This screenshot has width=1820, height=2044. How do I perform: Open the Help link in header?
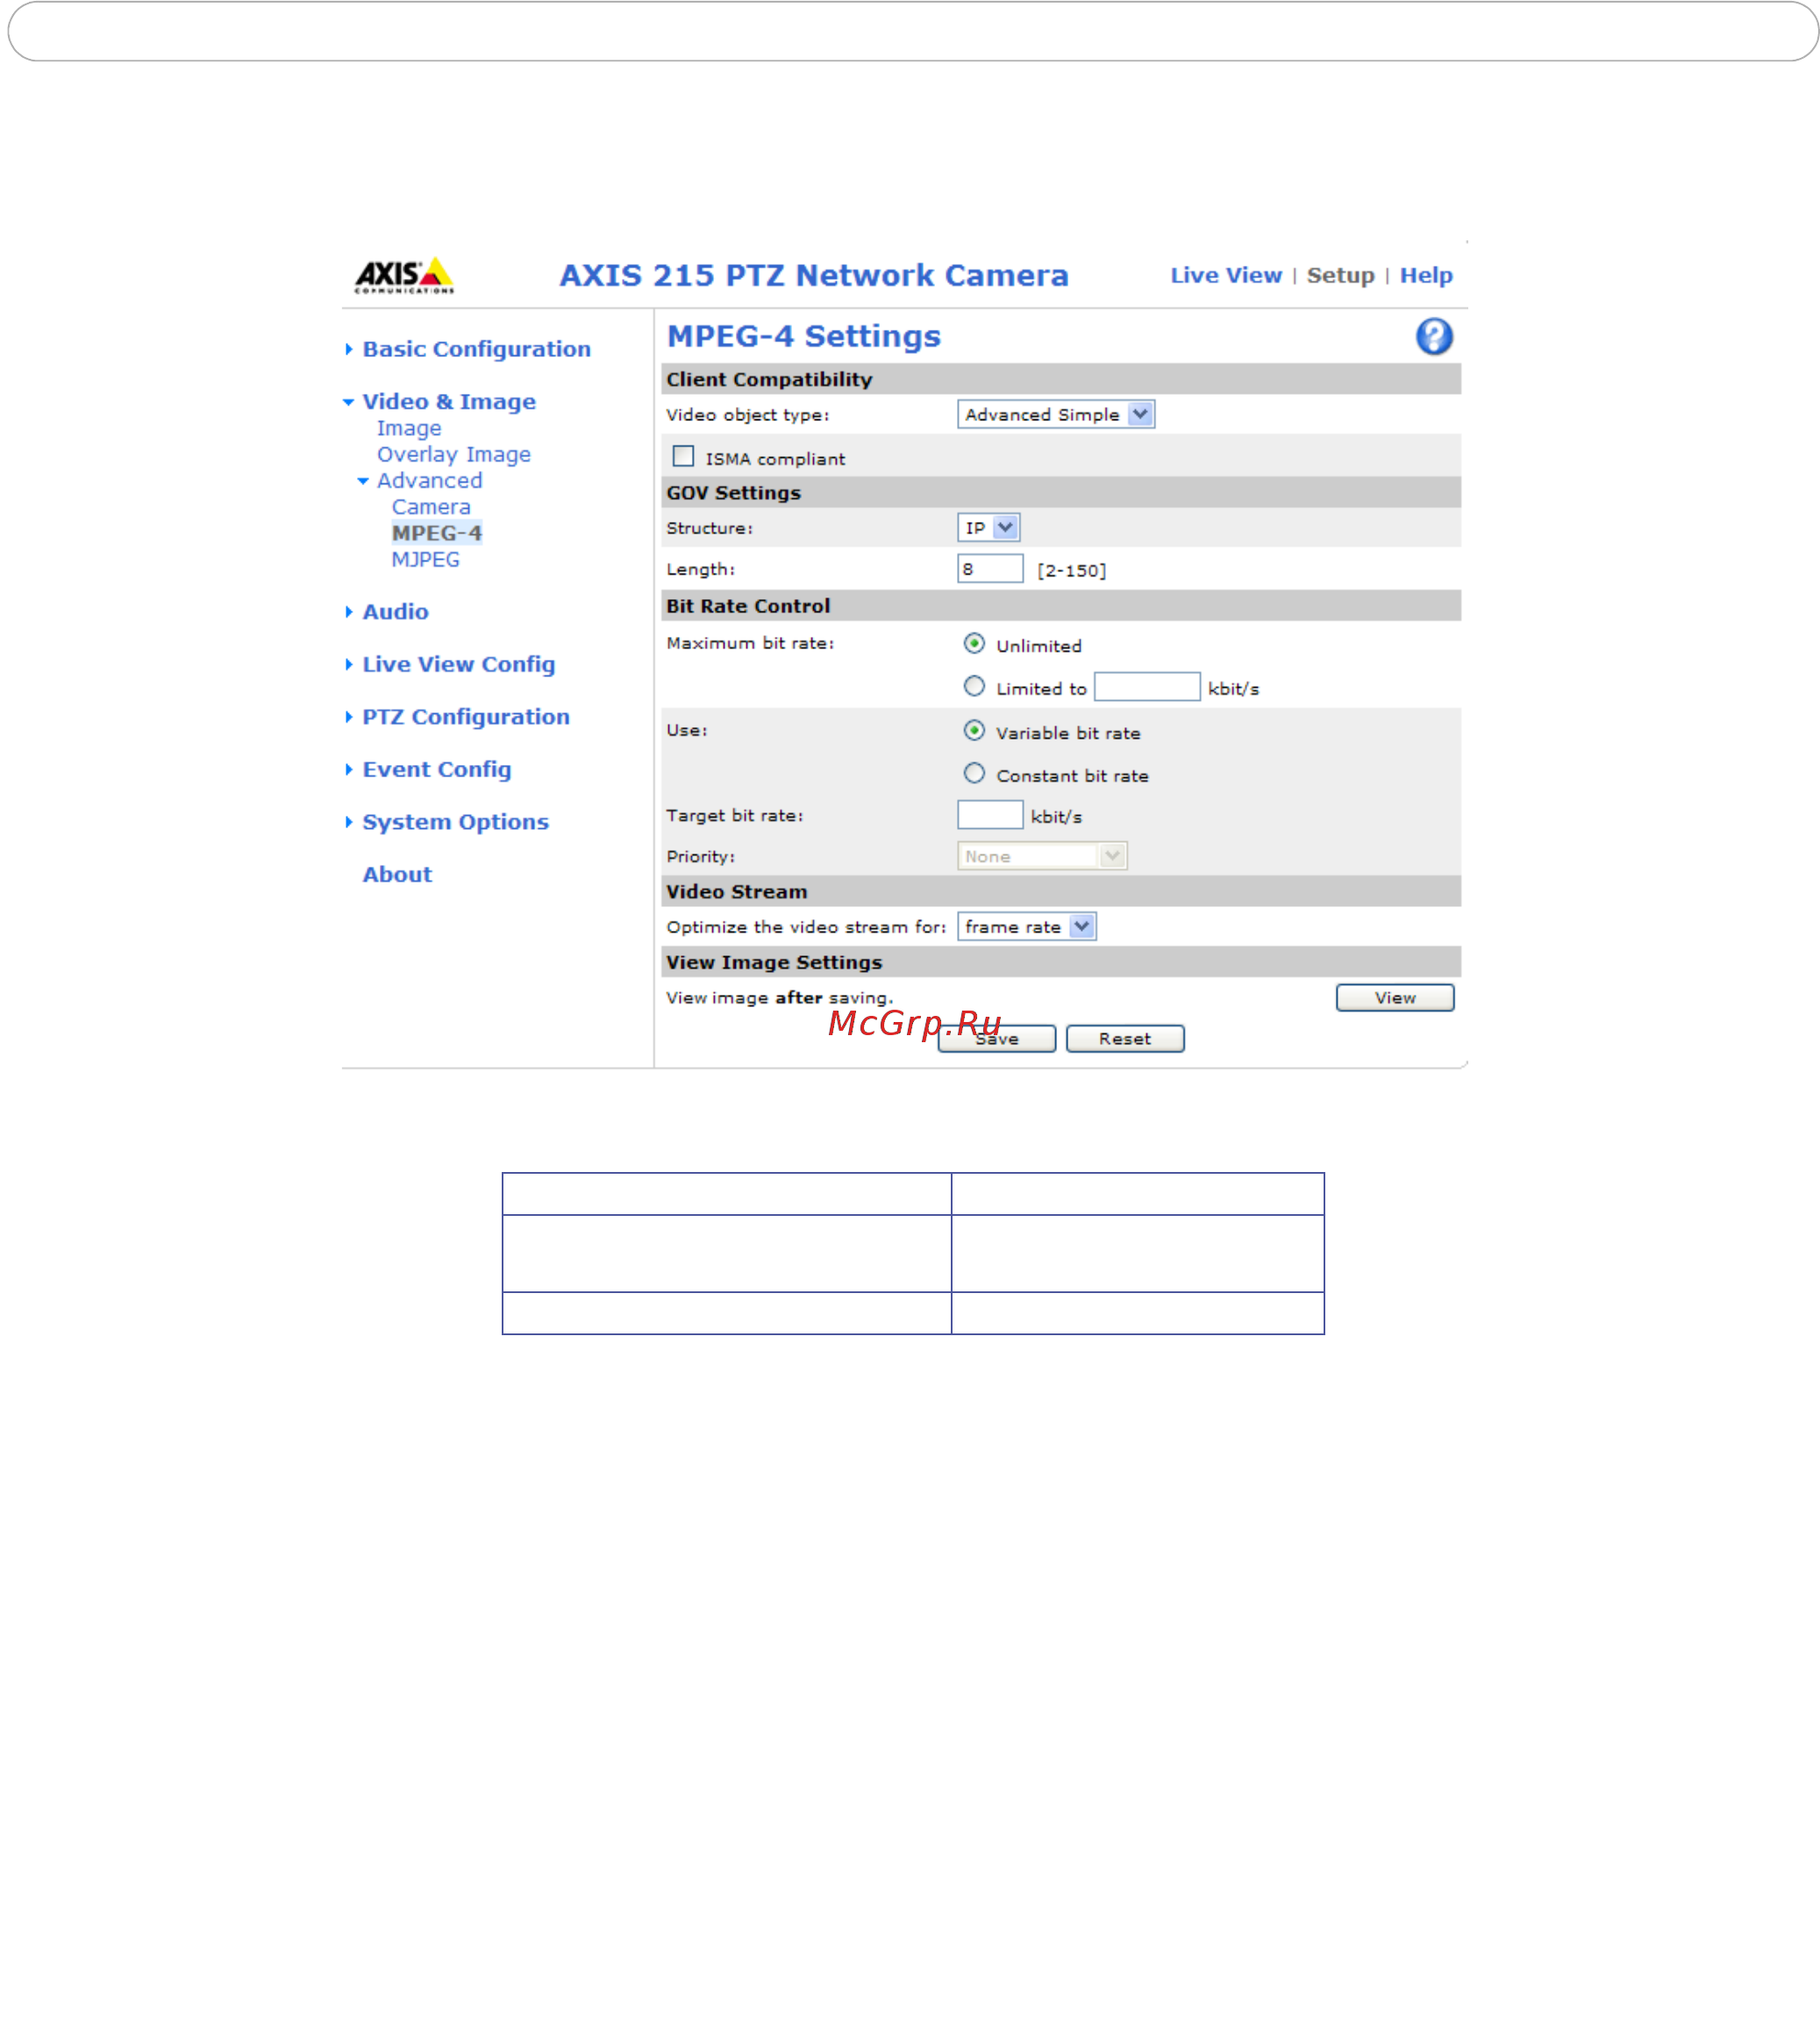1425,275
